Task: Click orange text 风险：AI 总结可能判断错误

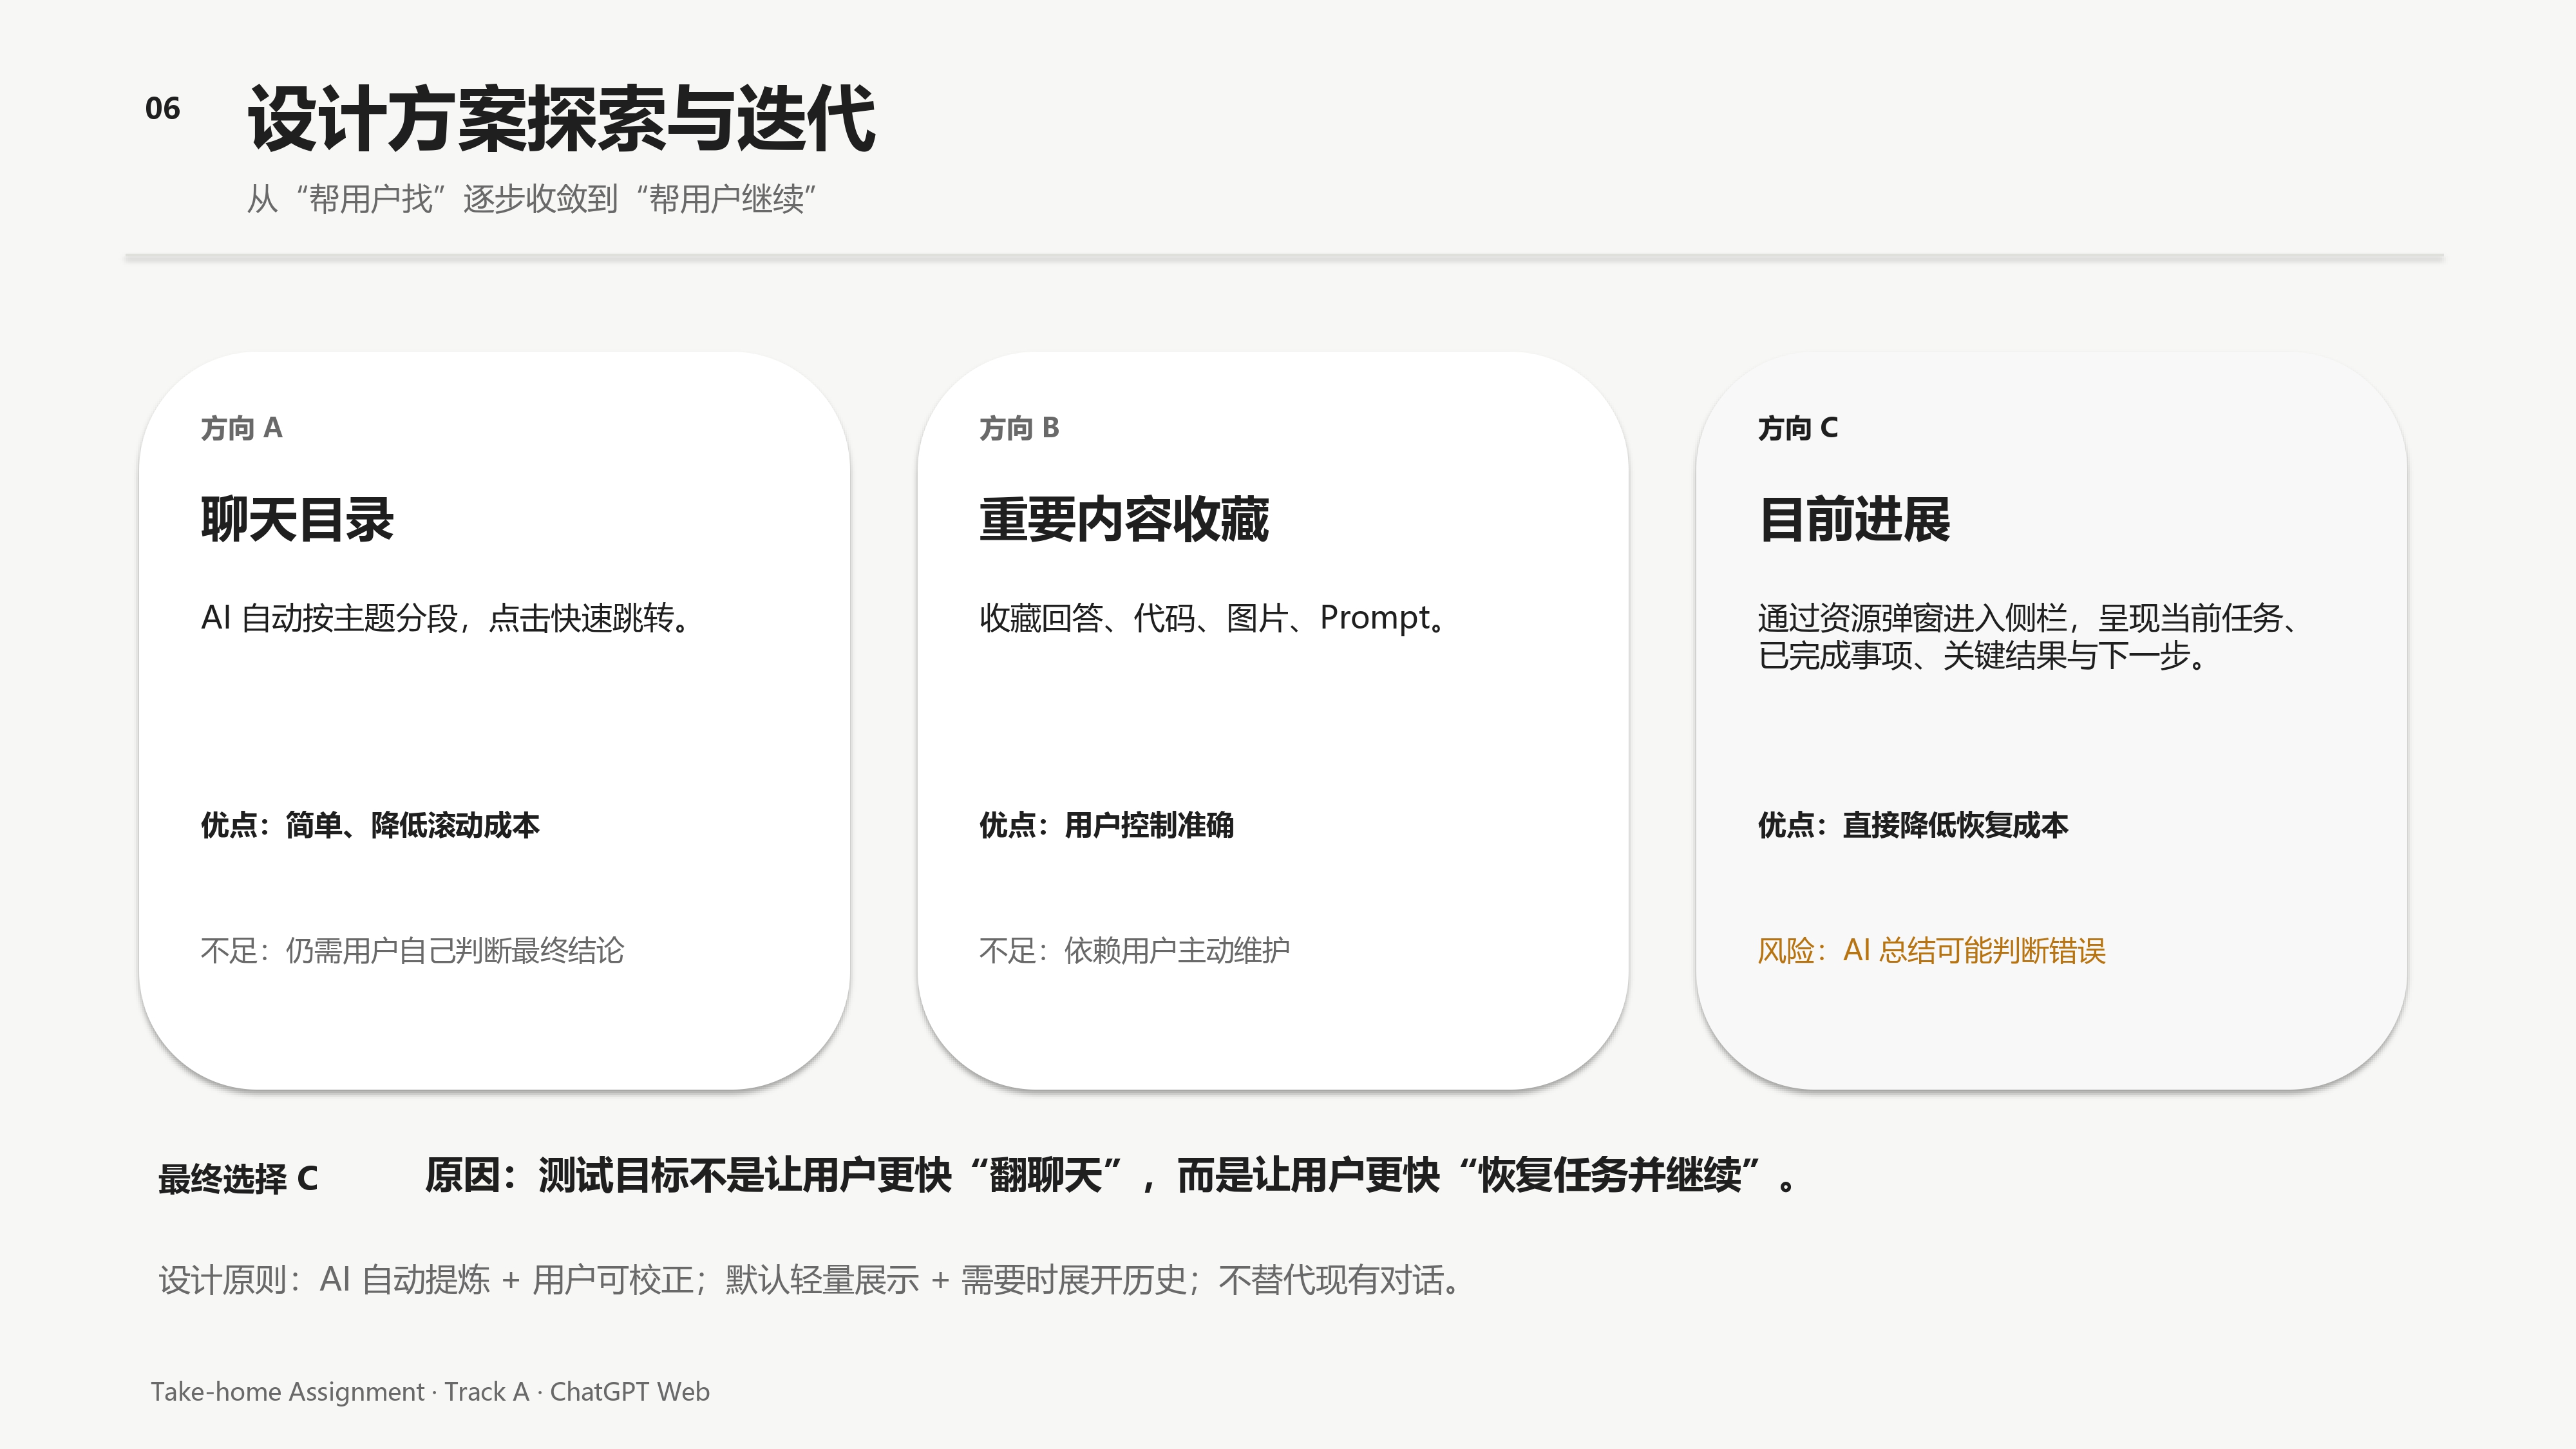Action: [1932, 950]
